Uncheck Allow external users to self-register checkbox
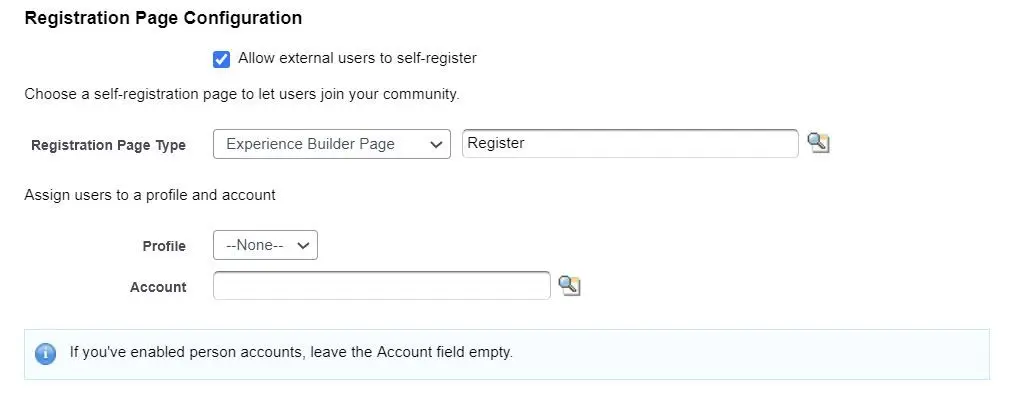 [x=221, y=60]
